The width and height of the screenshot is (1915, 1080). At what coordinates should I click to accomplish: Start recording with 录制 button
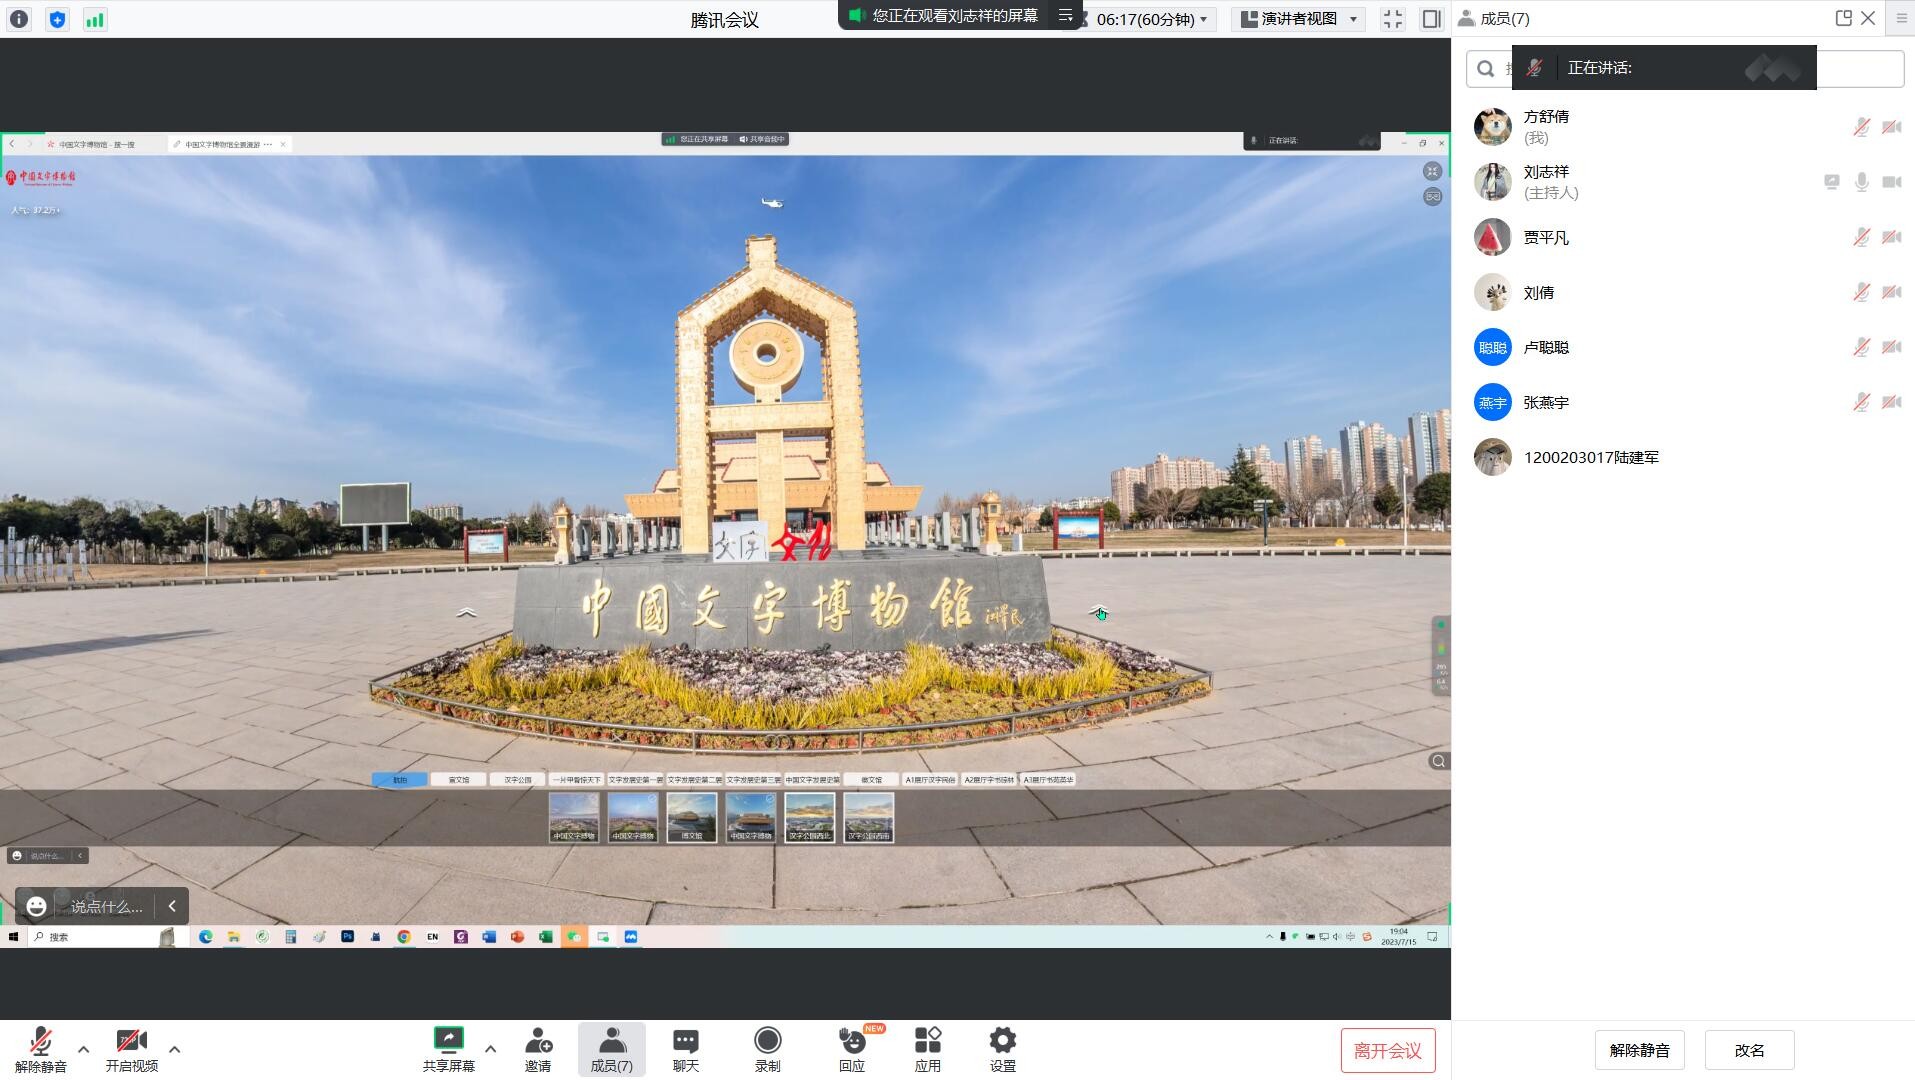767,1048
